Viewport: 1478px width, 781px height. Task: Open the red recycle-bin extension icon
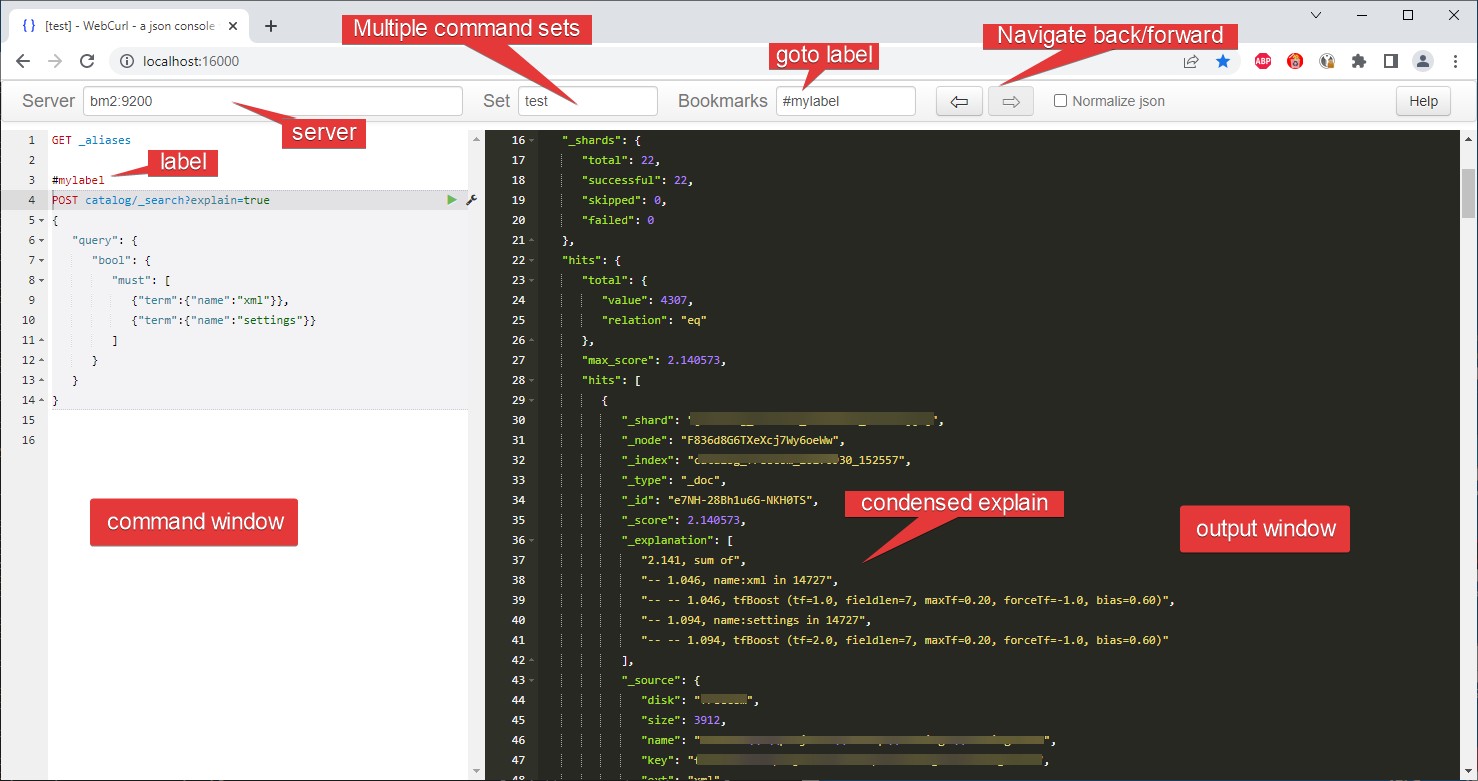pyautogui.click(x=1295, y=61)
